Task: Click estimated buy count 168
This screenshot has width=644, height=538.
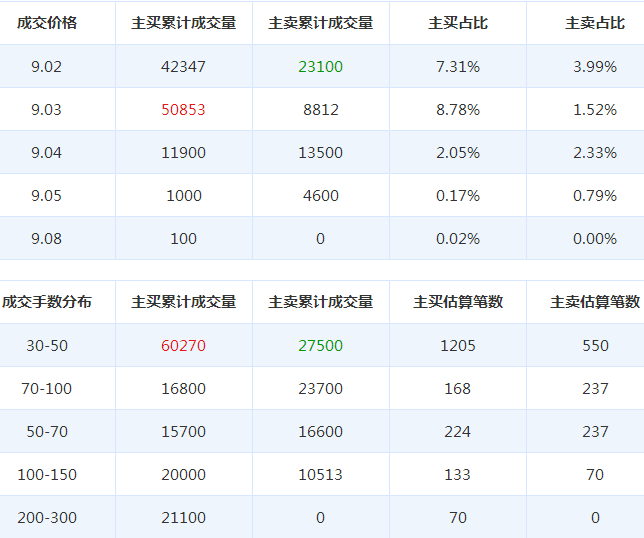Action: coord(458,389)
